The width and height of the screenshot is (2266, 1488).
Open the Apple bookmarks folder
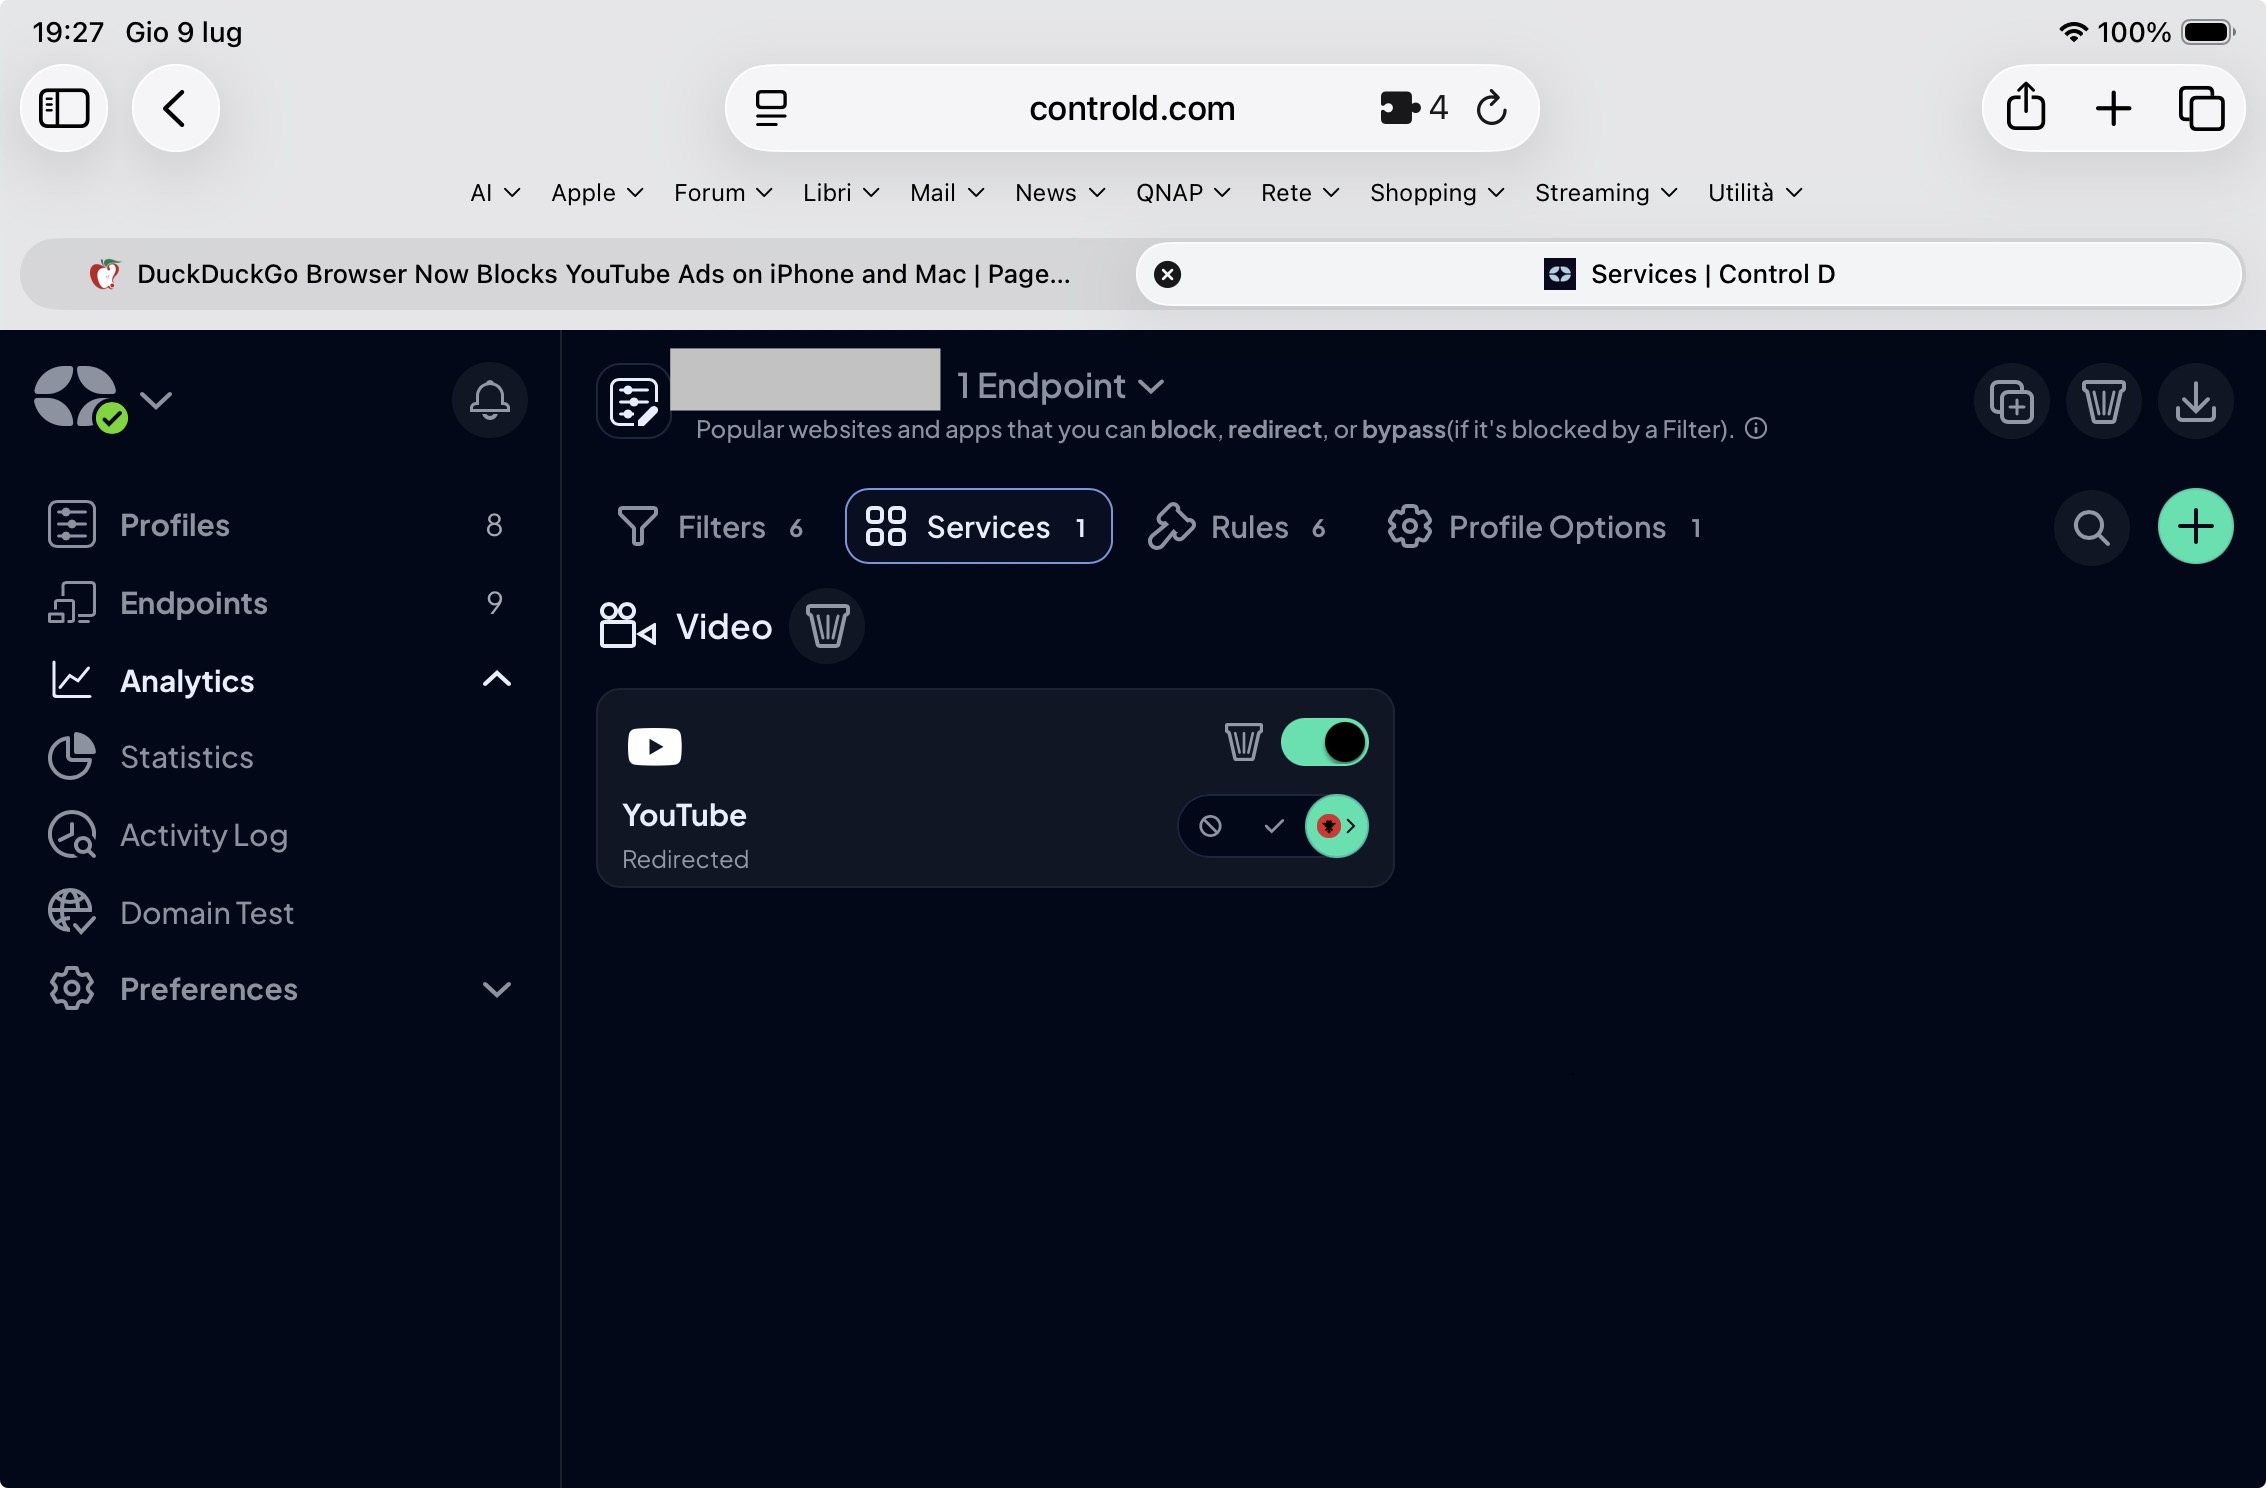597,193
